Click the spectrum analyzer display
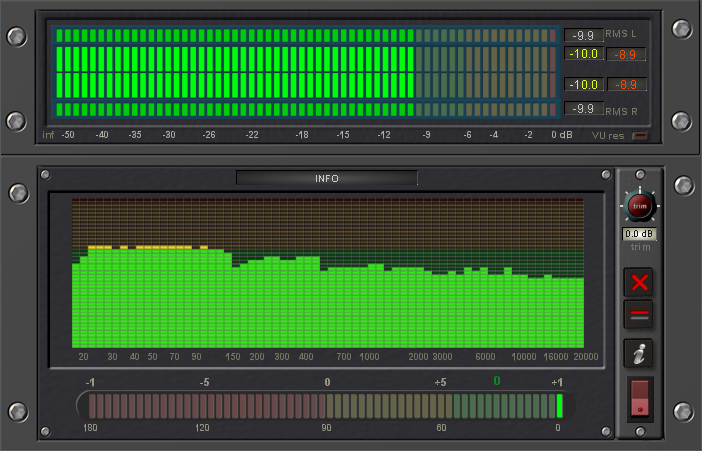The height and width of the screenshot is (451, 702). pyautogui.click(x=328, y=273)
